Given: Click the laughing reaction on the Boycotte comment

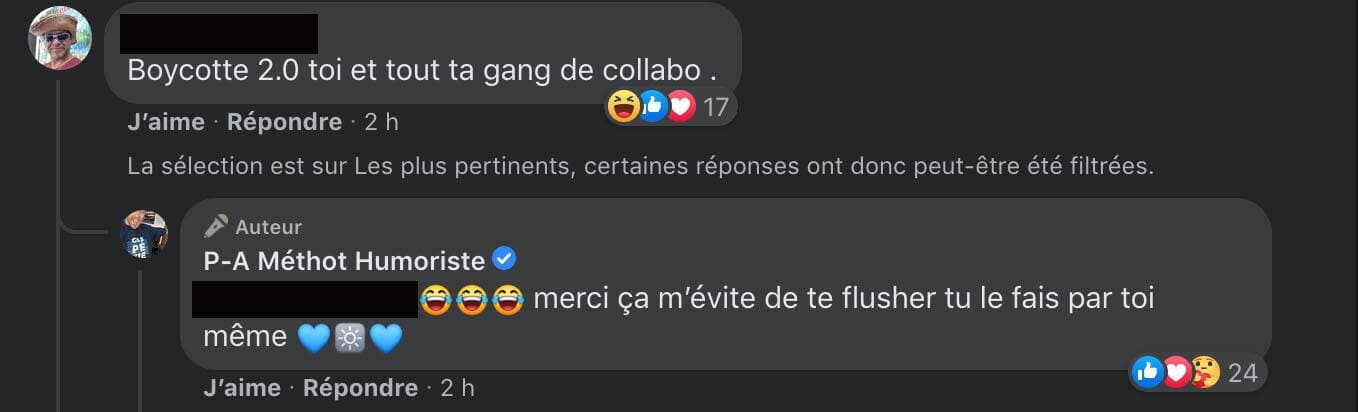Looking at the screenshot, I should (623, 106).
